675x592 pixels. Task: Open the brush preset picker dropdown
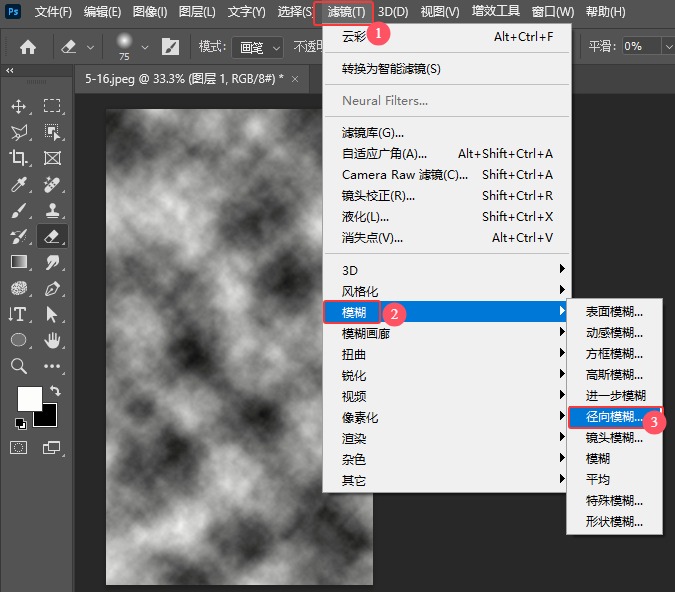pyautogui.click(x=145, y=47)
